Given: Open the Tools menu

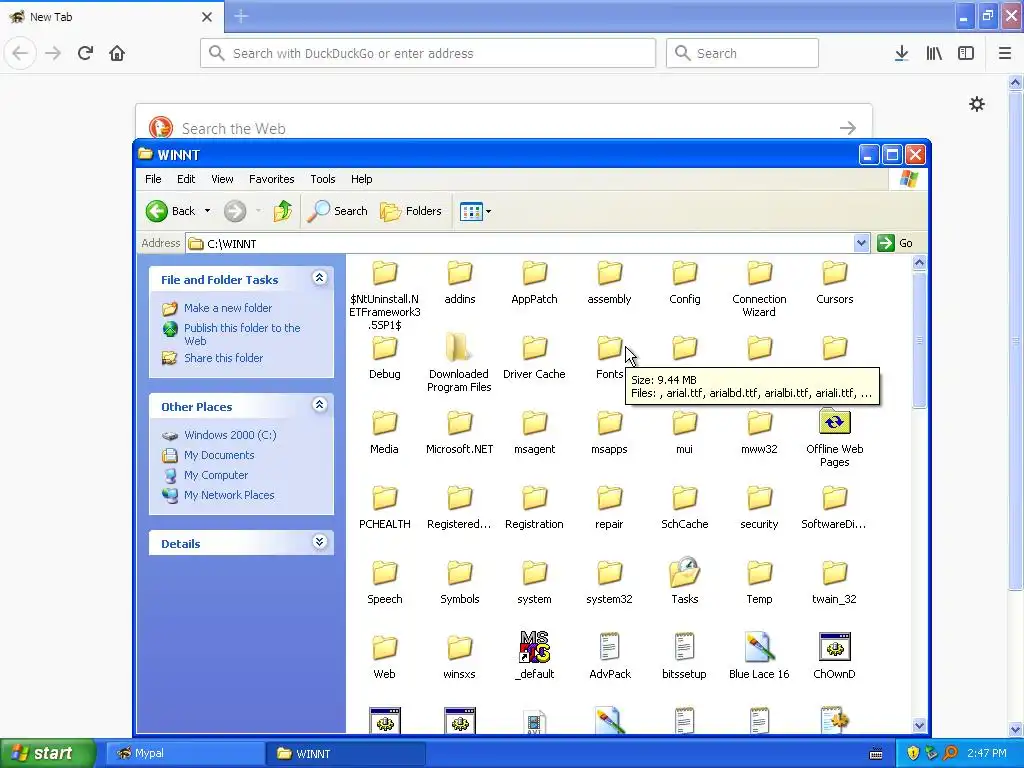Looking at the screenshot, I should (x=323, y=179).
